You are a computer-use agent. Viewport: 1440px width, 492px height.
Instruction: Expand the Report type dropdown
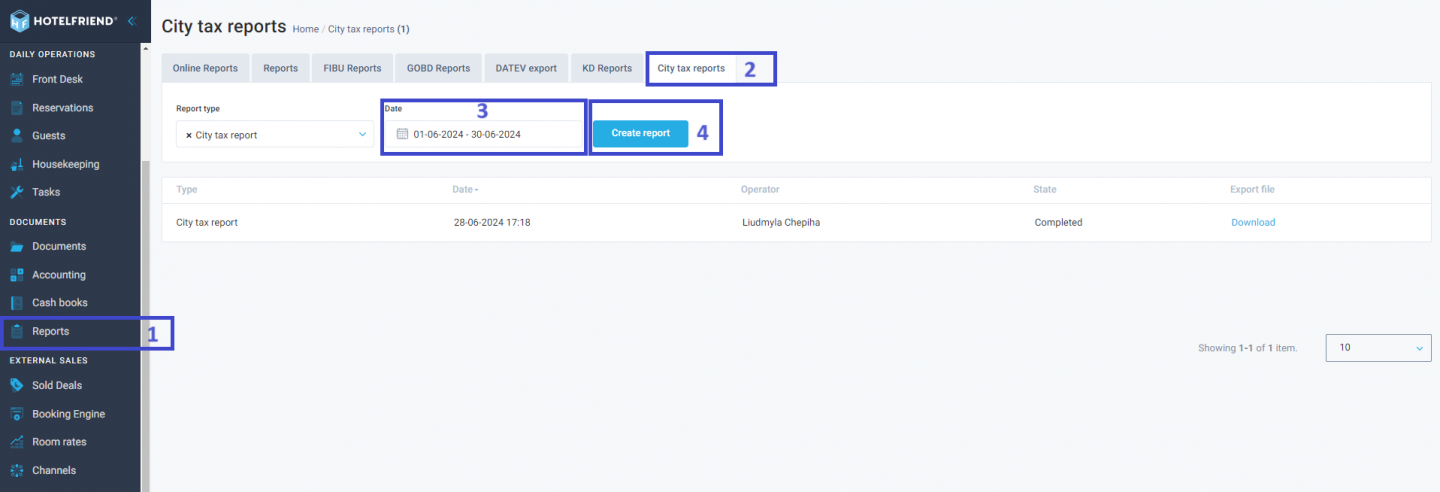point(275,134)
